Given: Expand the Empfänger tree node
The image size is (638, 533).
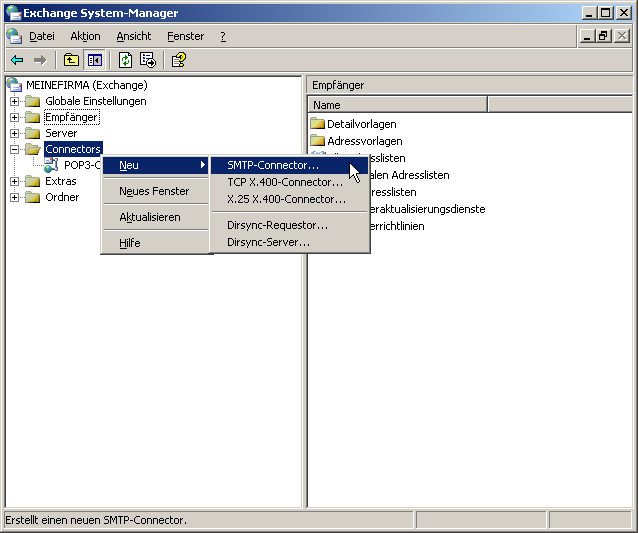Looking at the screenshot, I should (x=14, y=117).
